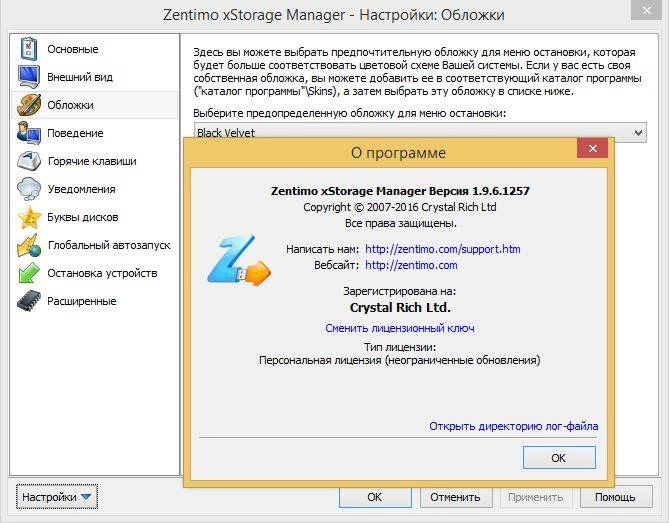Screen dimensions: 669x523
Task: Open the Настройки dropdown button
Action: tap(57, 497)
